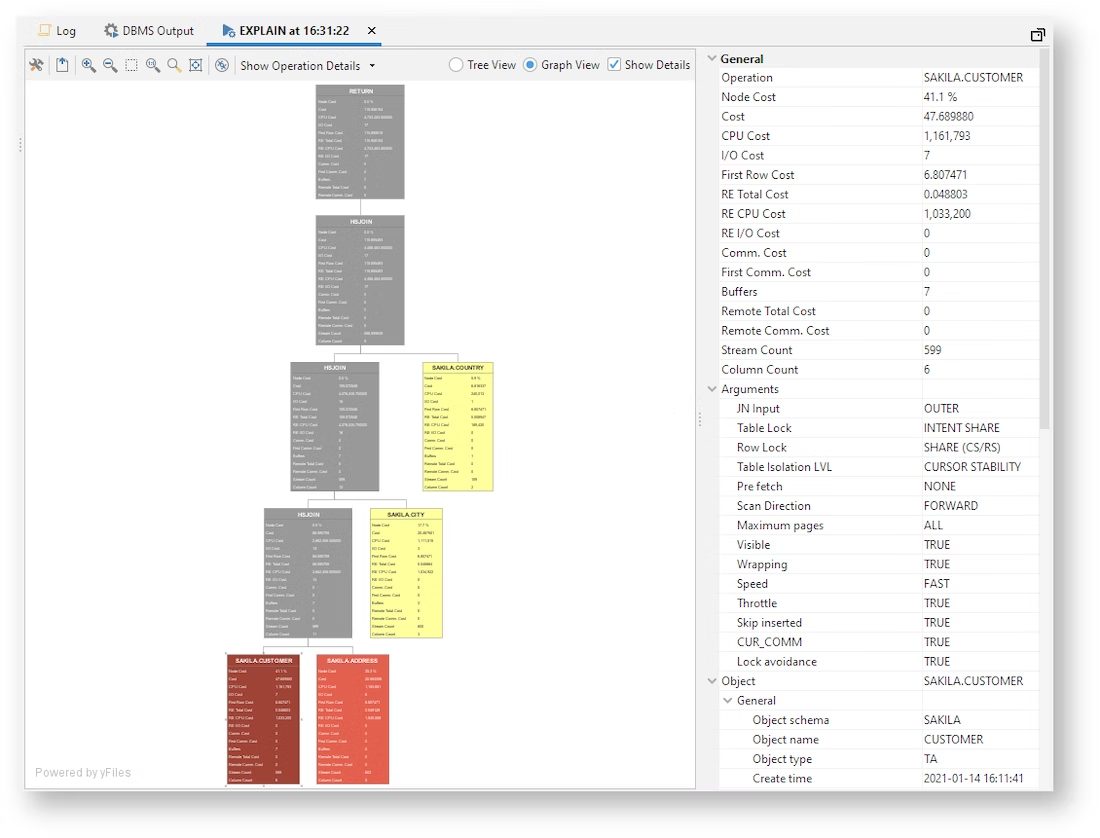Select the Zoom In tool
The image size is (1100, 838).
click(88, 64)
